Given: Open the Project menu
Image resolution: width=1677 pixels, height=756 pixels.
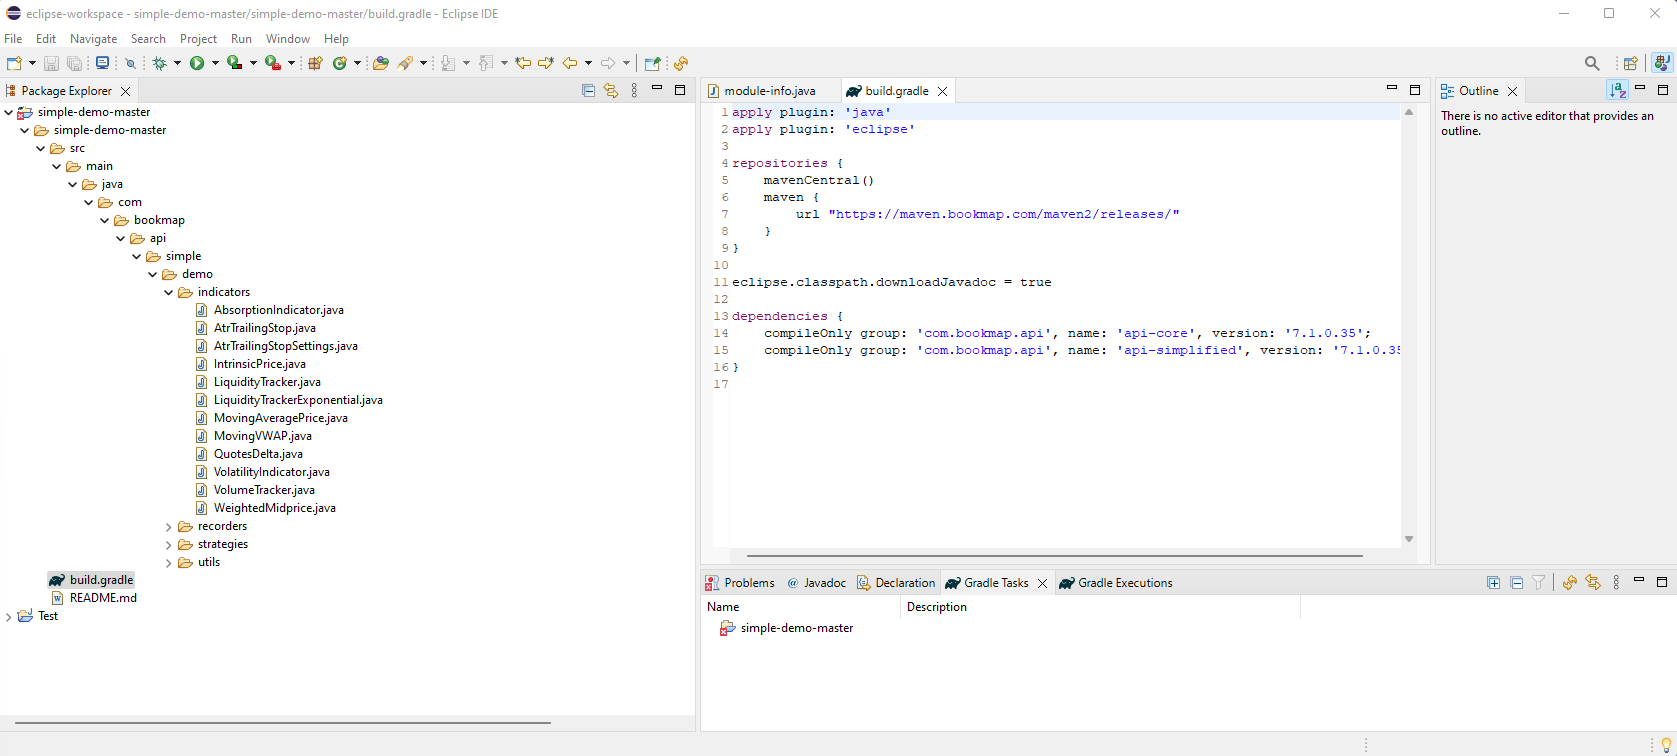Looking at the screenshot, I should coord(198,39).
